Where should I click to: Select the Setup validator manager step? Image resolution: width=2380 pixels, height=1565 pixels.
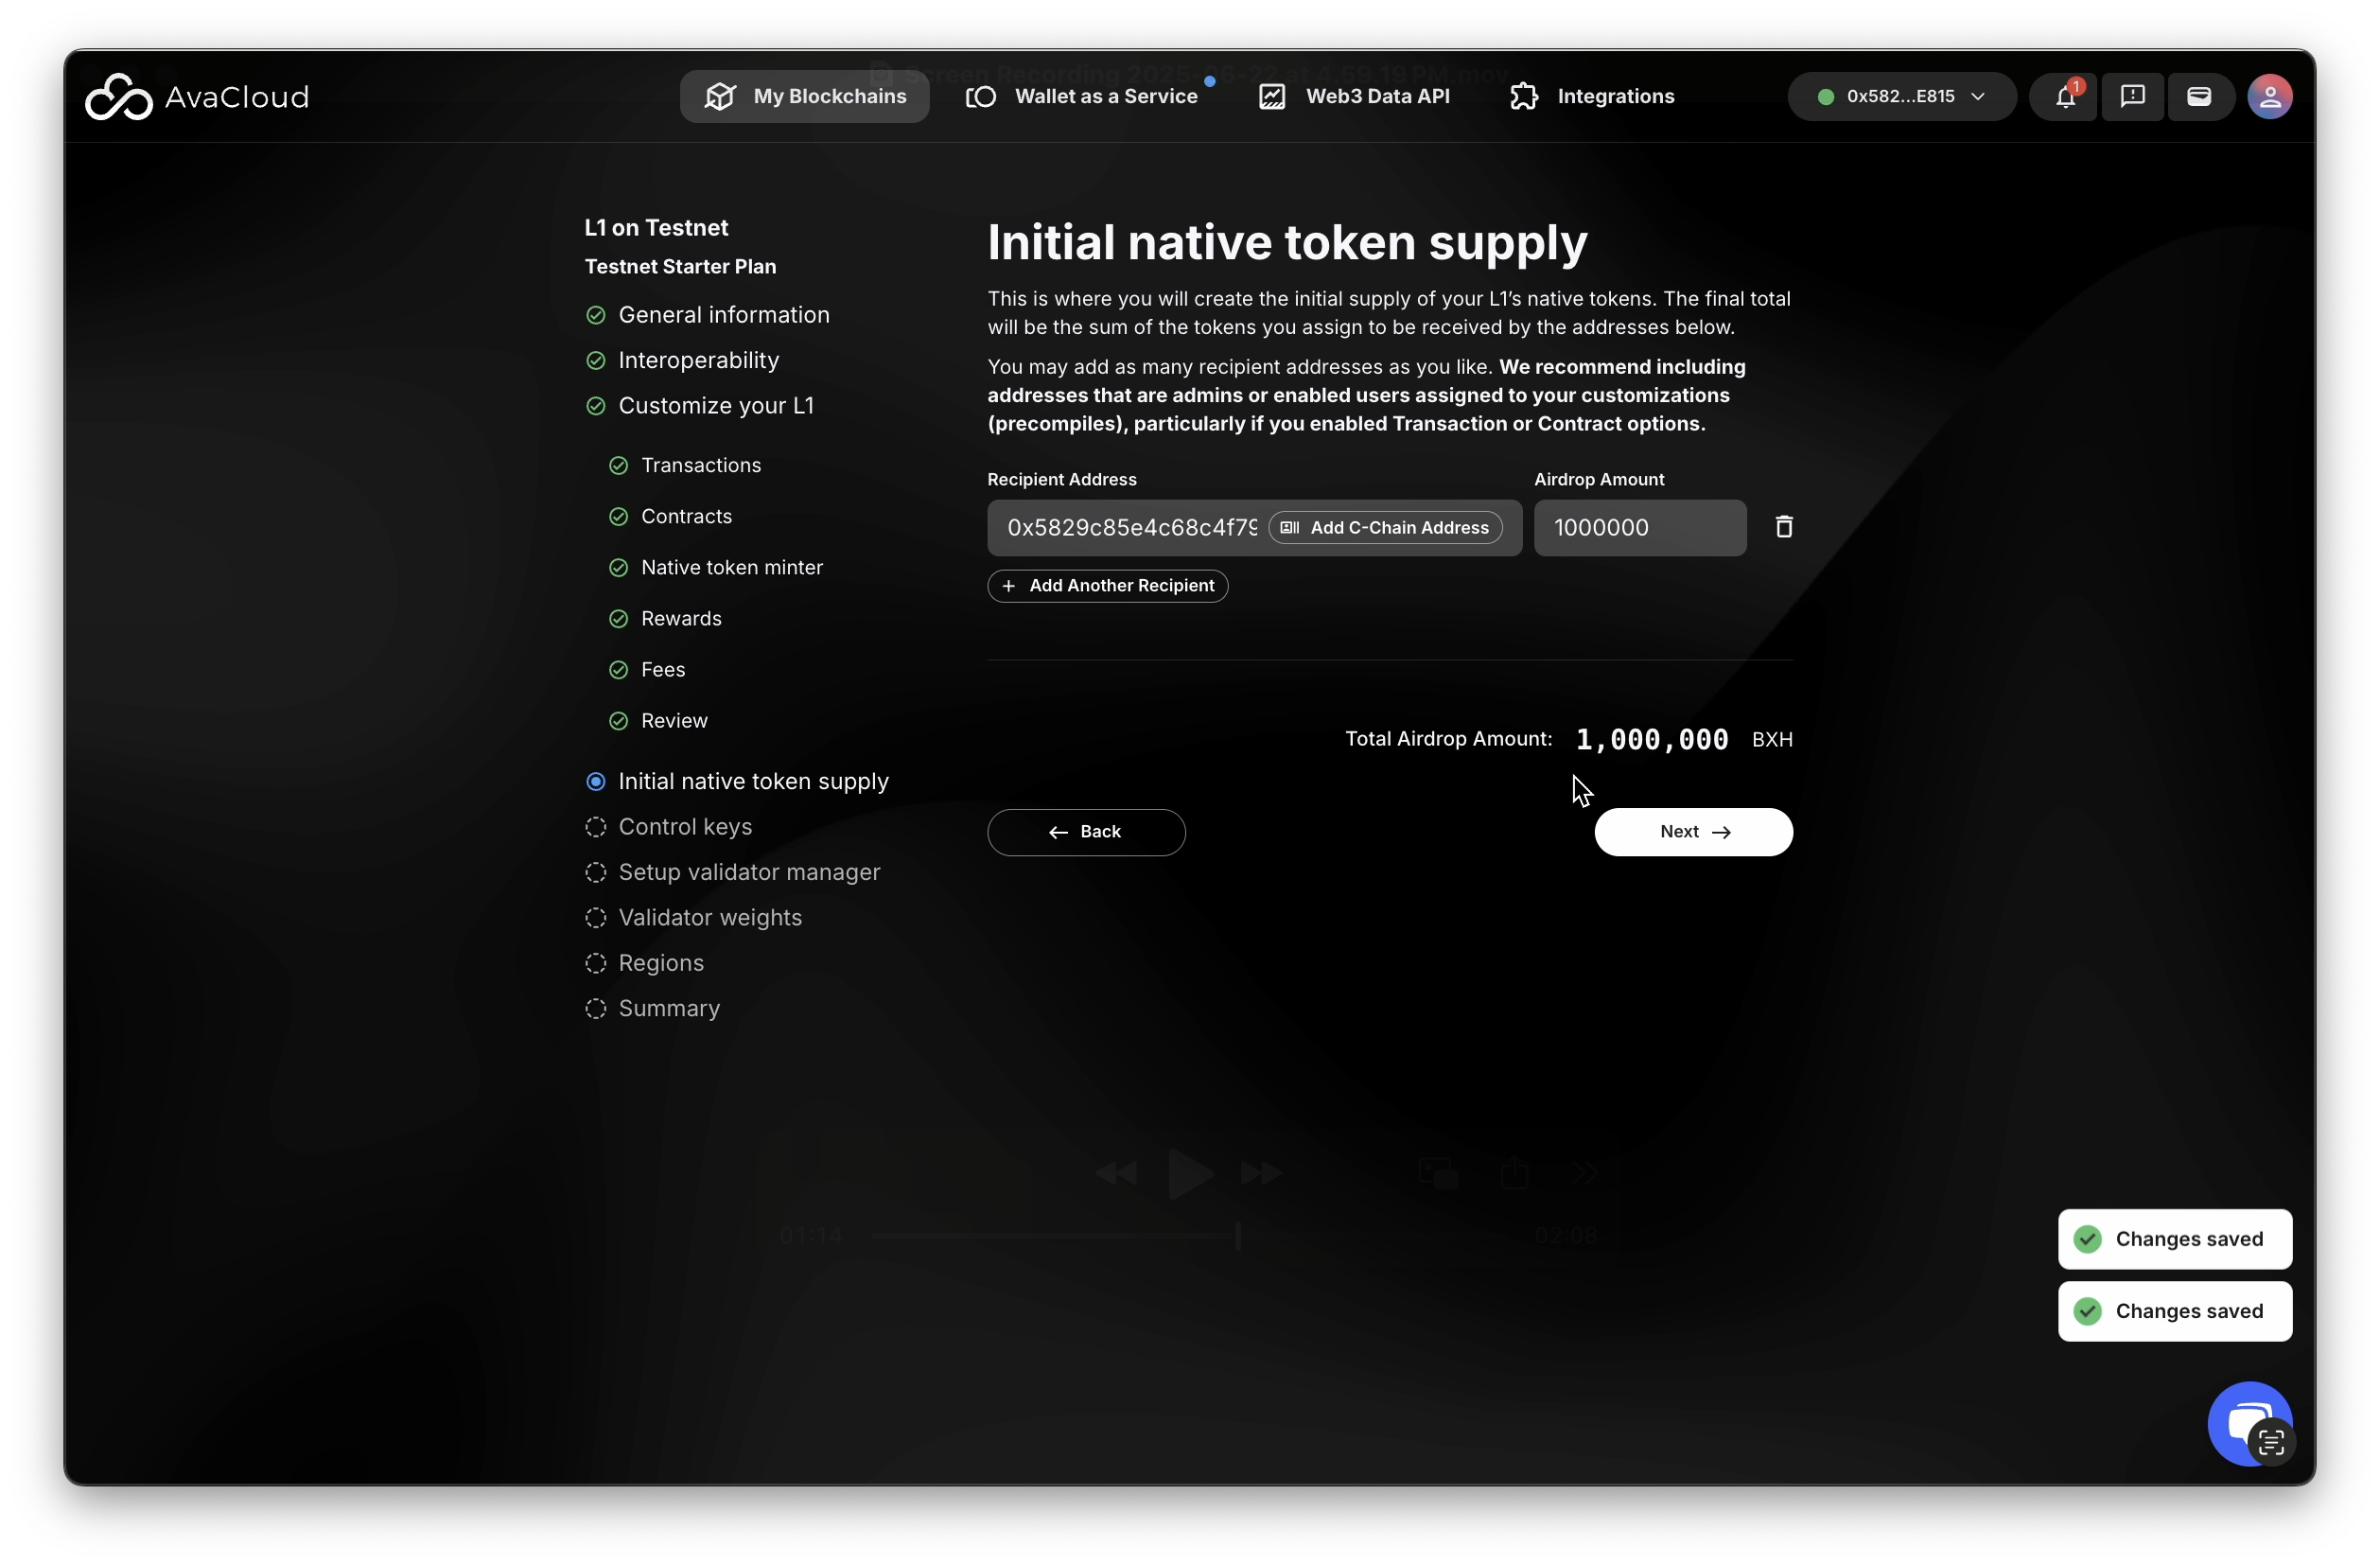tap(748, 872)
